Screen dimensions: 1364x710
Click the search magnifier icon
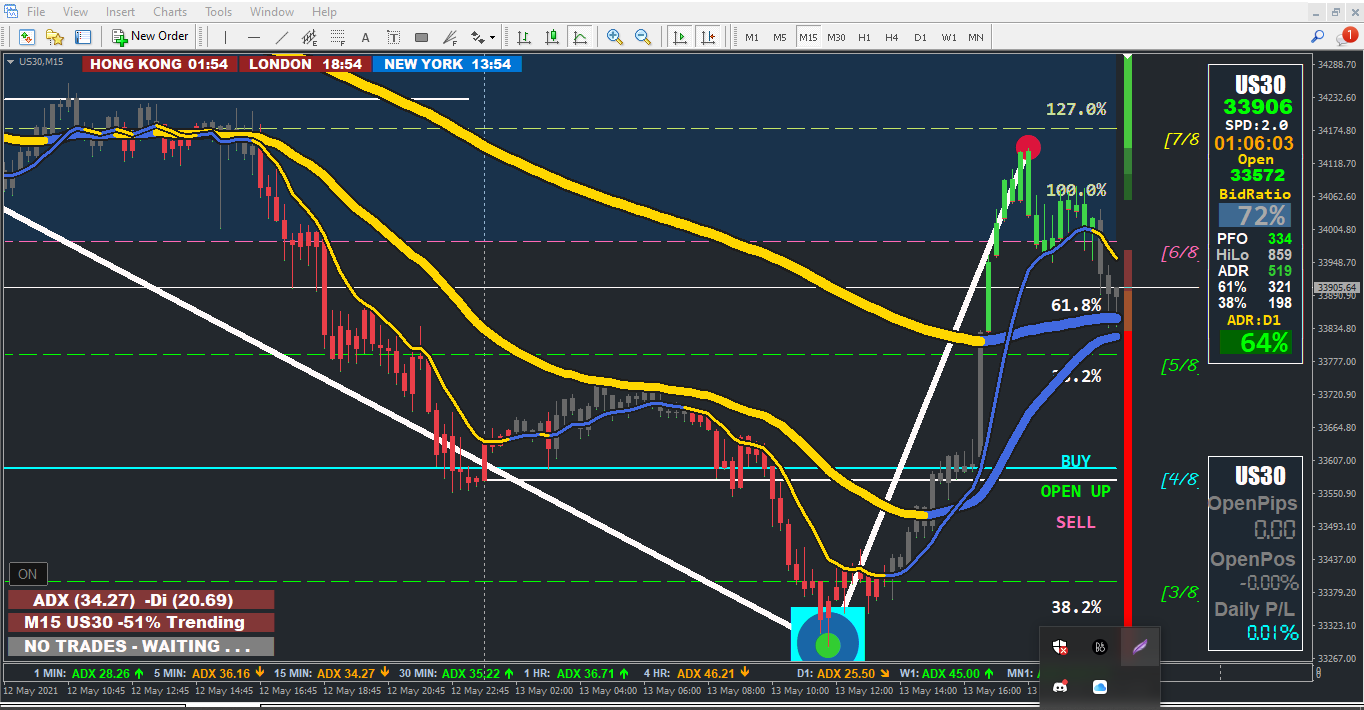click(x=1318, y=37)
